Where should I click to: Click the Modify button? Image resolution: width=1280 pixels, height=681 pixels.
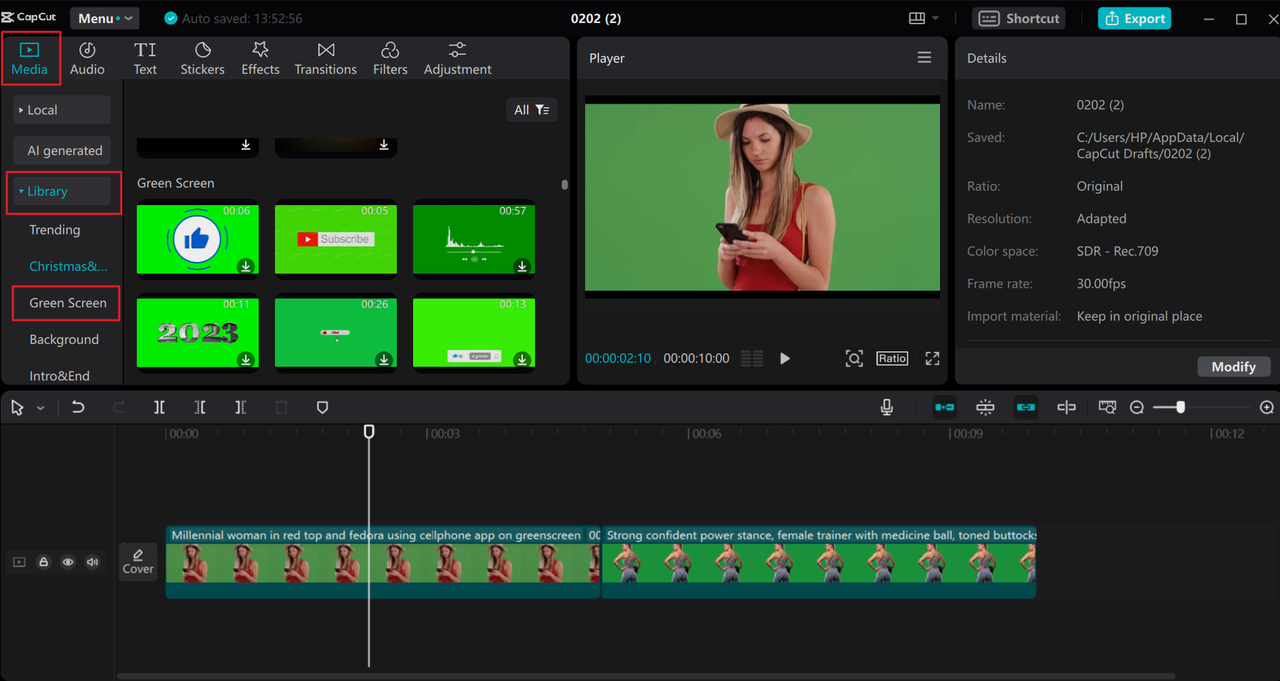click(1234, 367)
